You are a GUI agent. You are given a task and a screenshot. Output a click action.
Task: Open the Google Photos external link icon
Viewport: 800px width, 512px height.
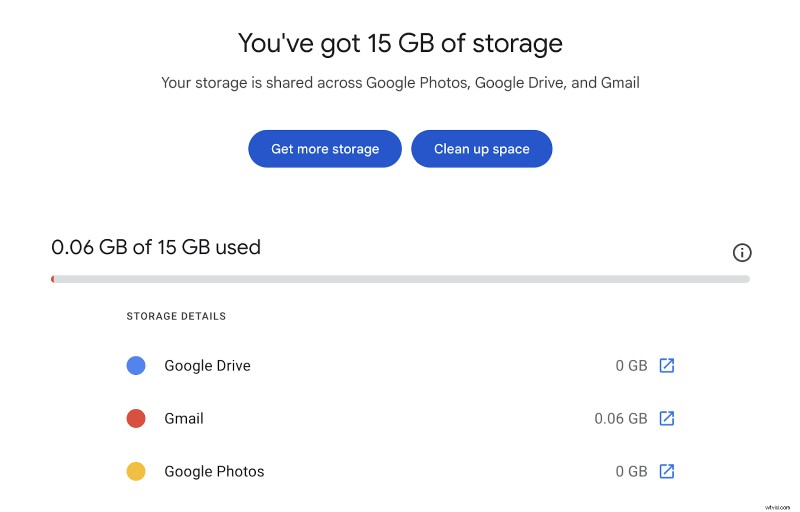(667, 471)
